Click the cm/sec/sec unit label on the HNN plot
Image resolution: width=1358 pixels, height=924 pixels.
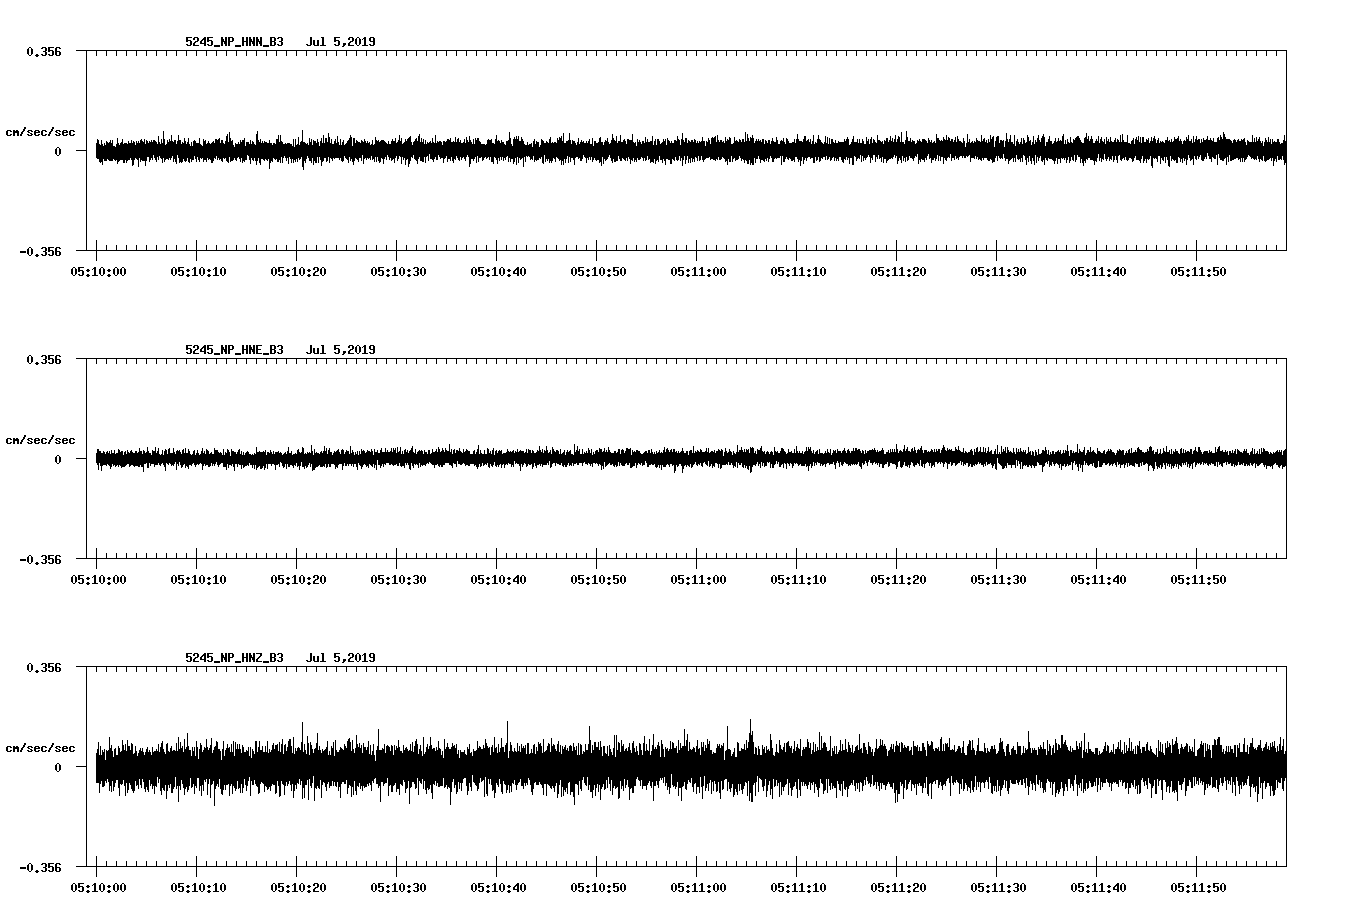pos(40,132)
